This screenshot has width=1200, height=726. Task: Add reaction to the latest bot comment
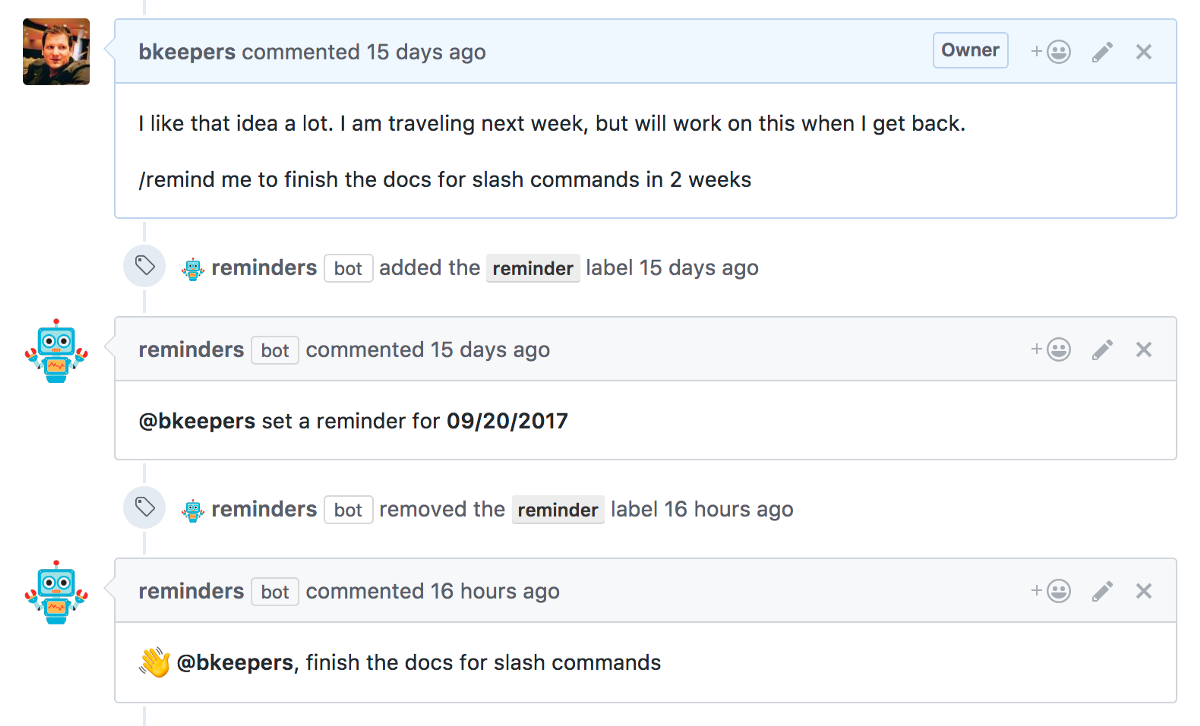[x=1051, y=592]
